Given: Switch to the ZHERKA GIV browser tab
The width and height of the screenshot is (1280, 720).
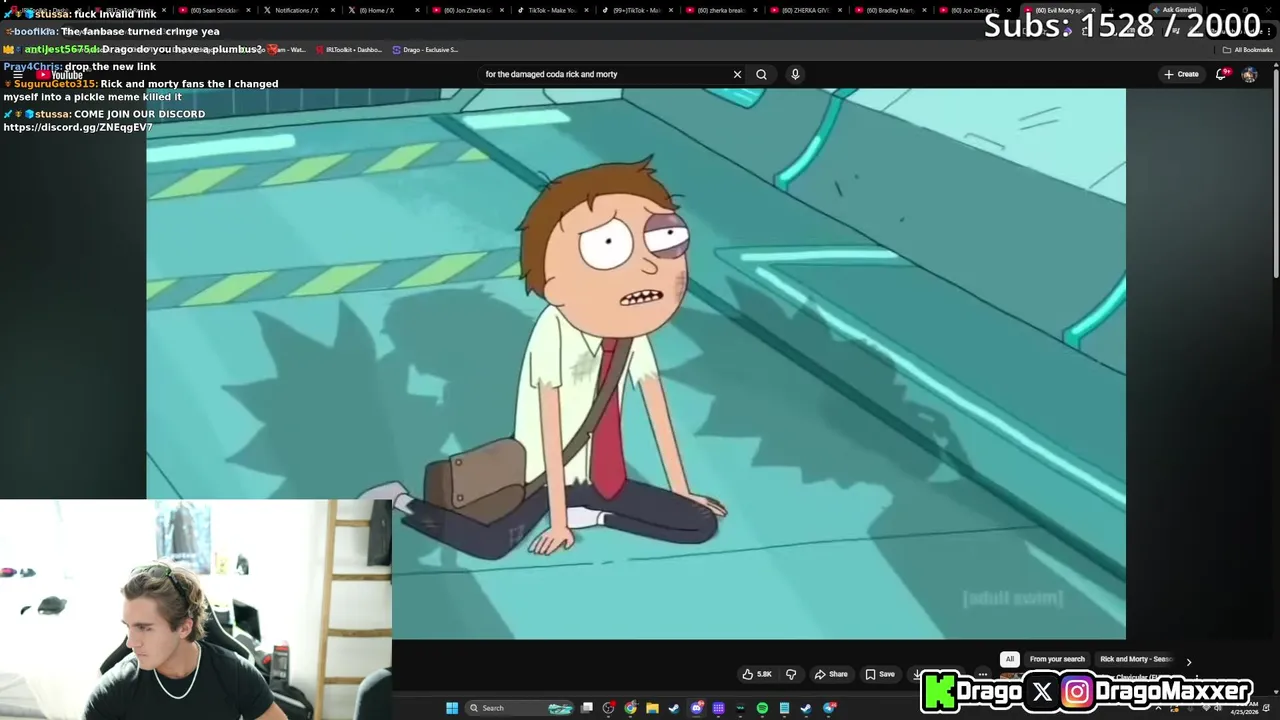Looking at the screenshot, I should point(805,10).
